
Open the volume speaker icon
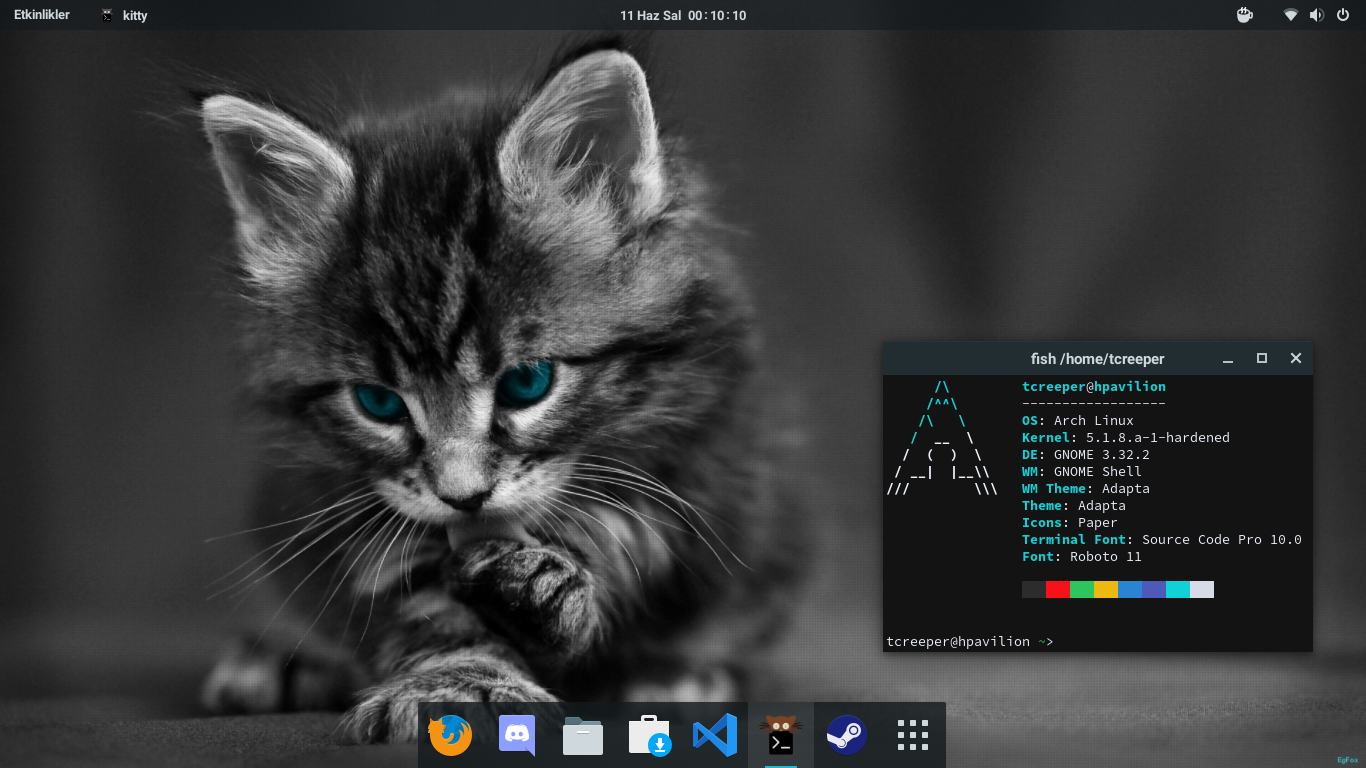pyautogui.click(x=1317, y=15)
